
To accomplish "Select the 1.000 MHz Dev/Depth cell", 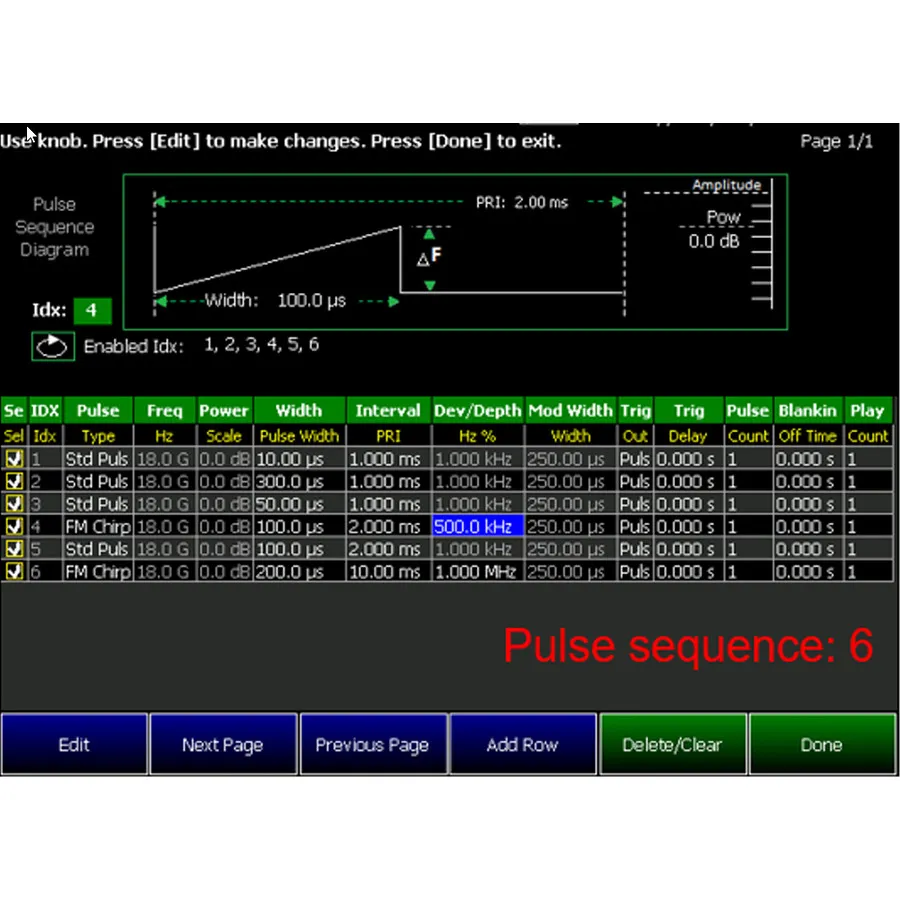I will 476,571.
